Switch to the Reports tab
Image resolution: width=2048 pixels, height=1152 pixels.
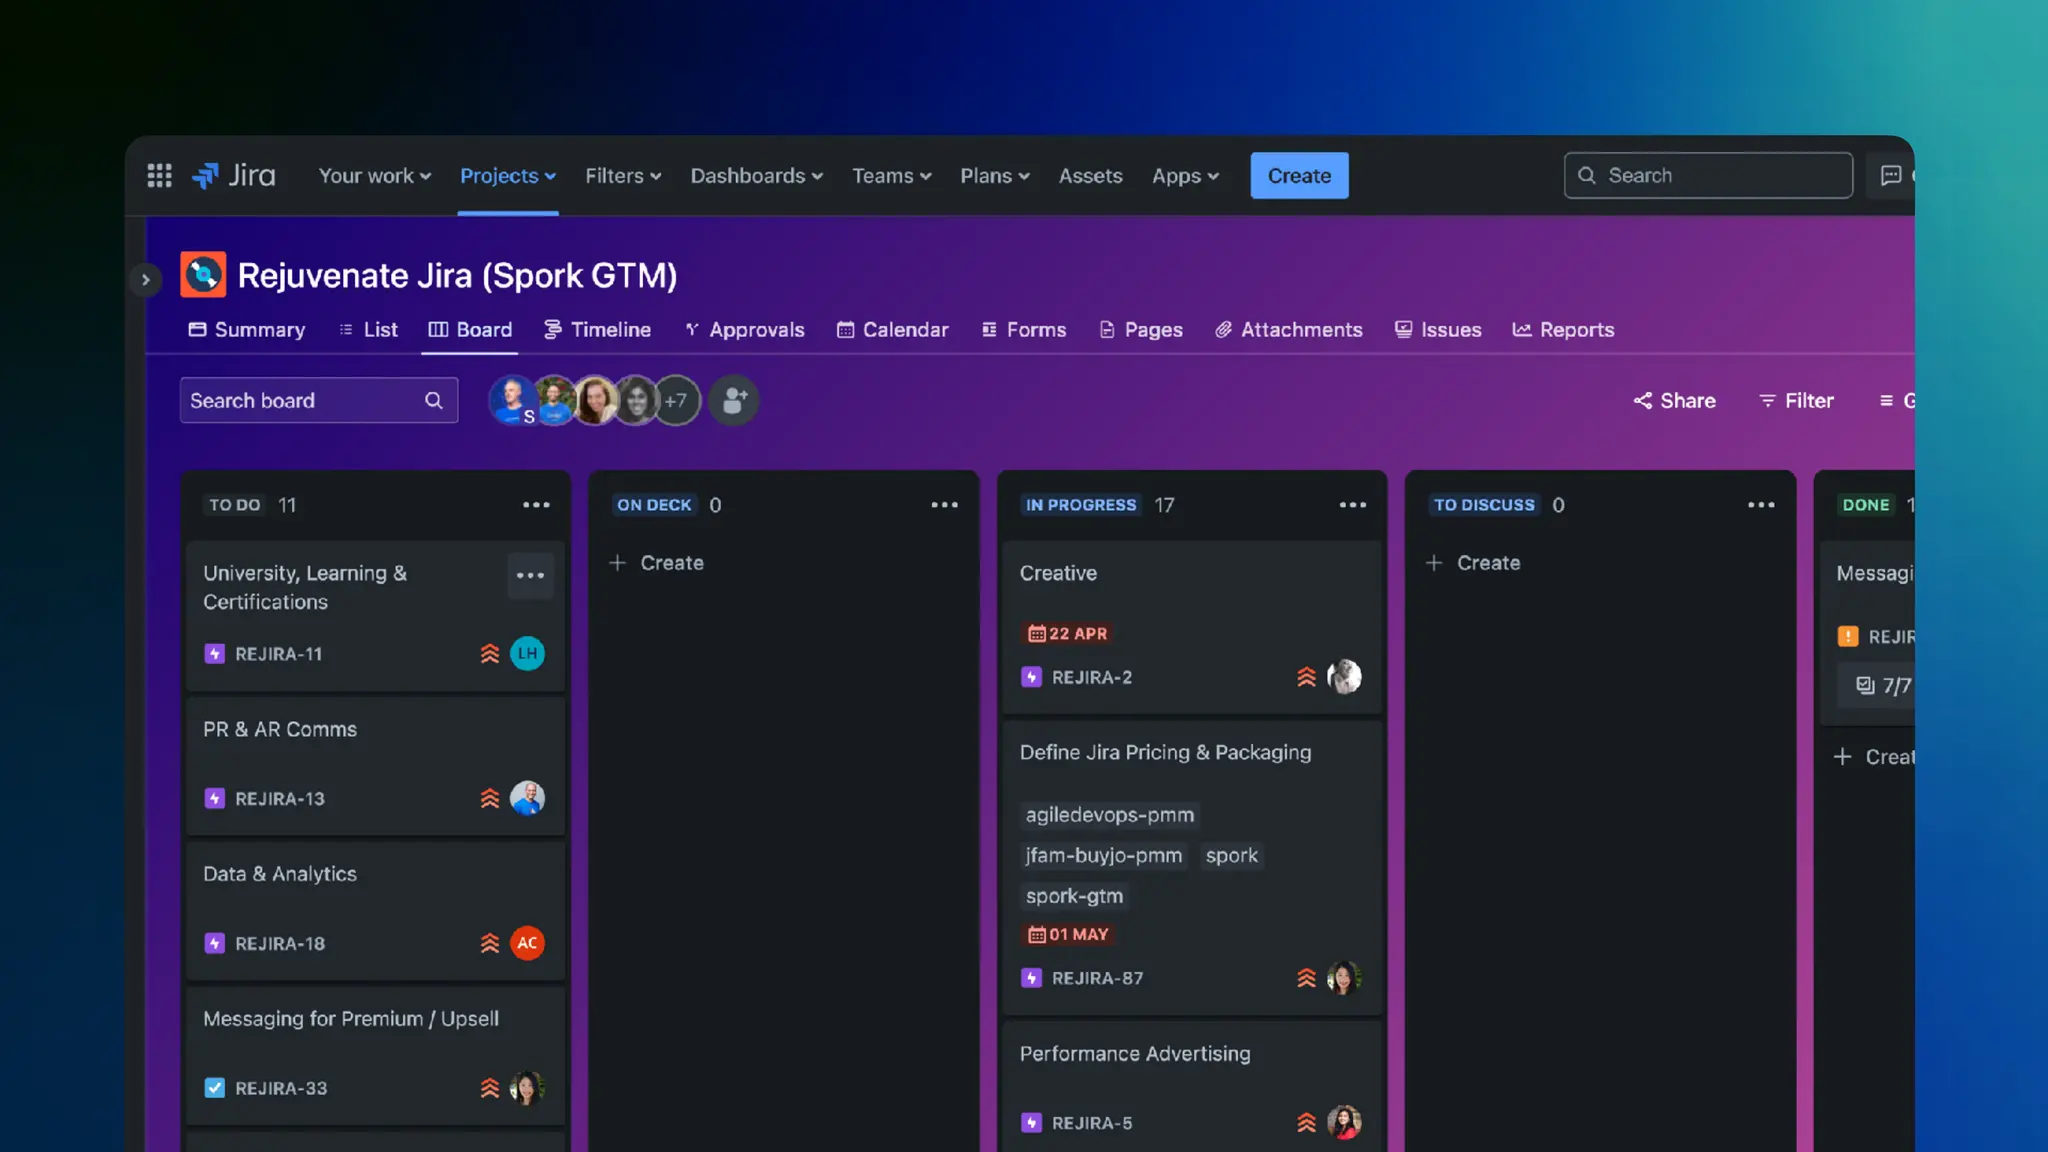(x=1563, y=330)
